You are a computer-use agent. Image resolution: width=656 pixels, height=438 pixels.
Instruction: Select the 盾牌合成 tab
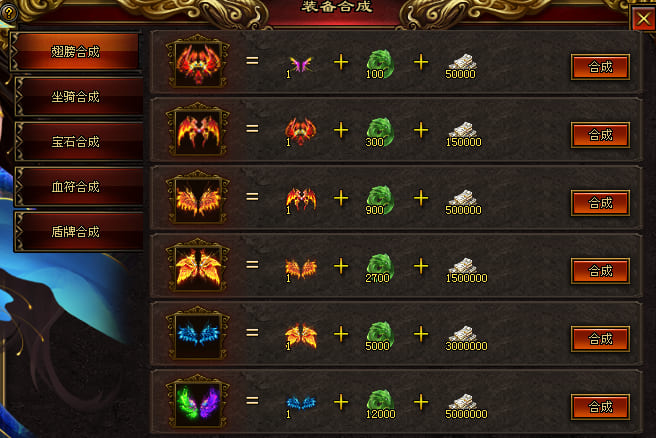(78, 231)
